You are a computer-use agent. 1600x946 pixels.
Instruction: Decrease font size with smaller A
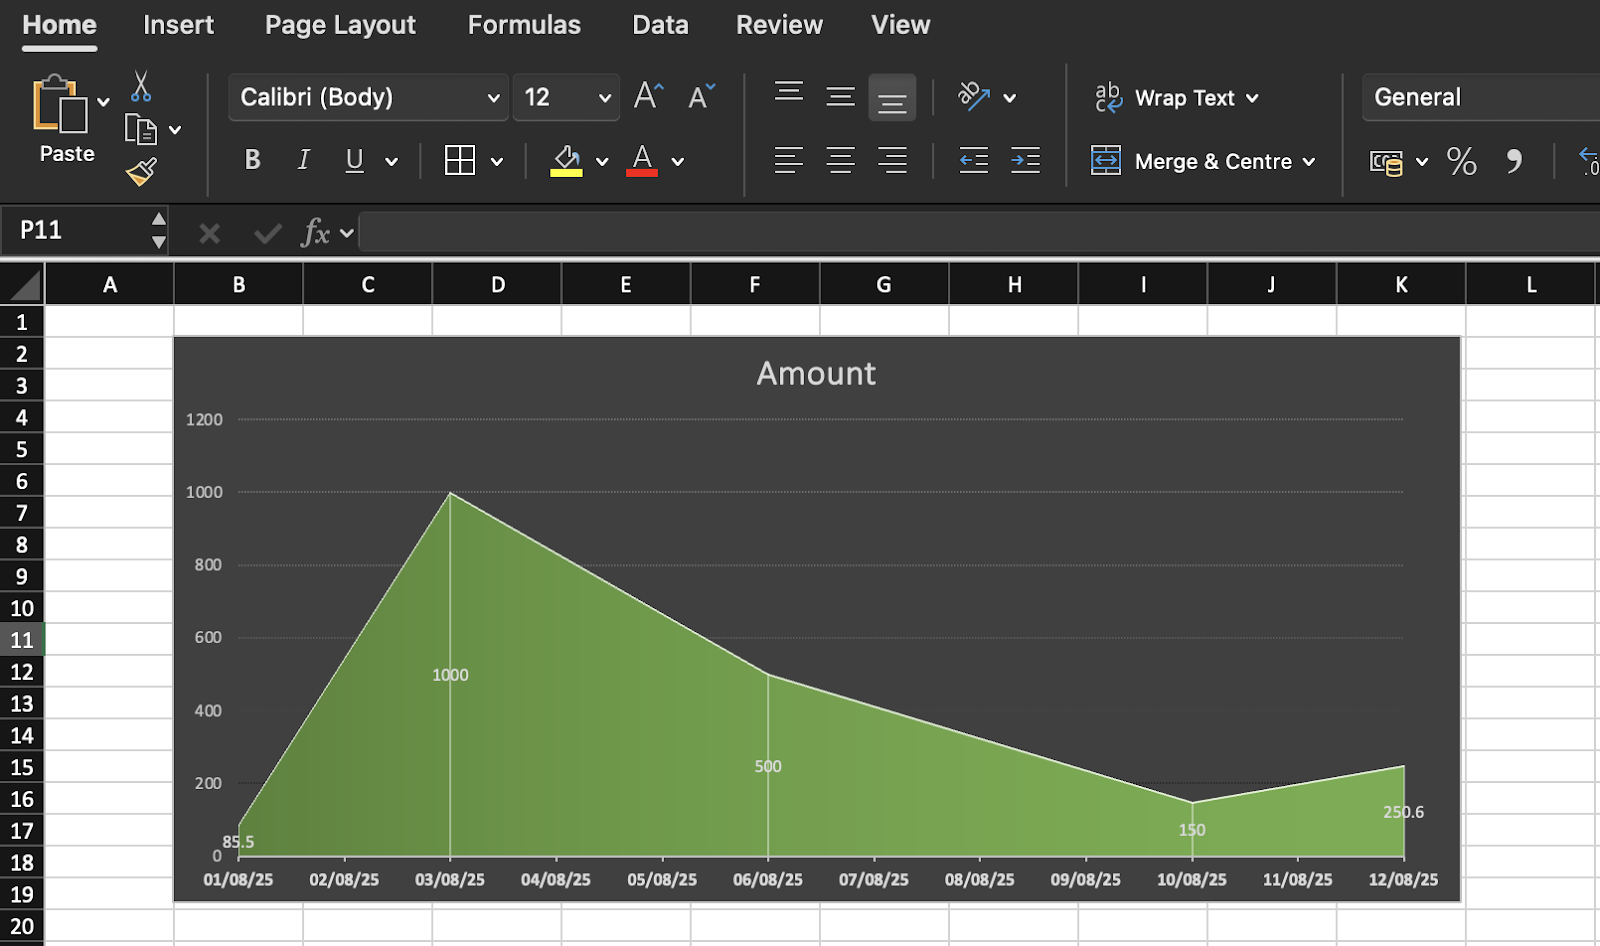point(701,96)
